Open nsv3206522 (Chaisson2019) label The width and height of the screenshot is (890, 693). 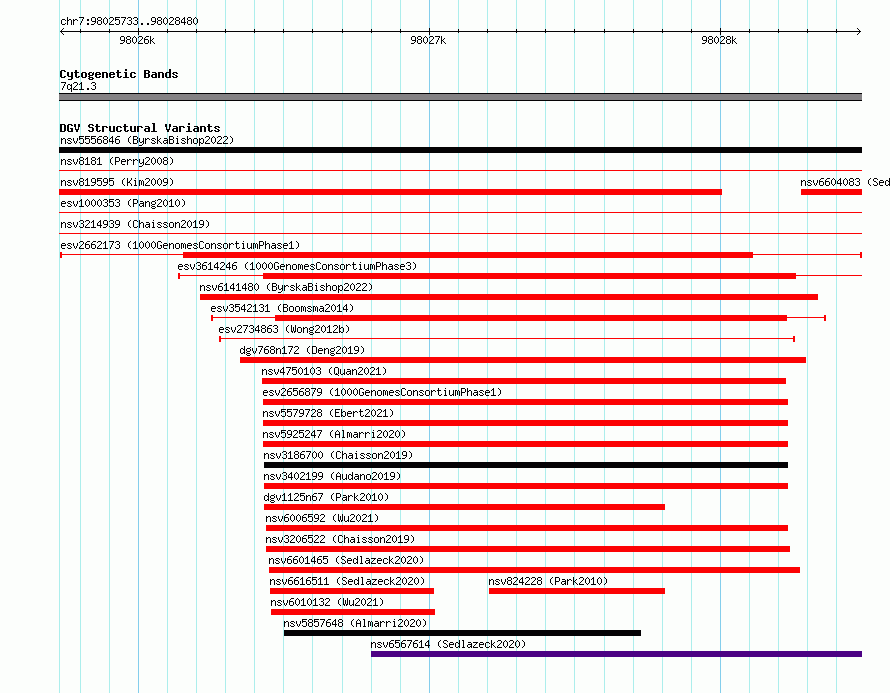point(340,539)
